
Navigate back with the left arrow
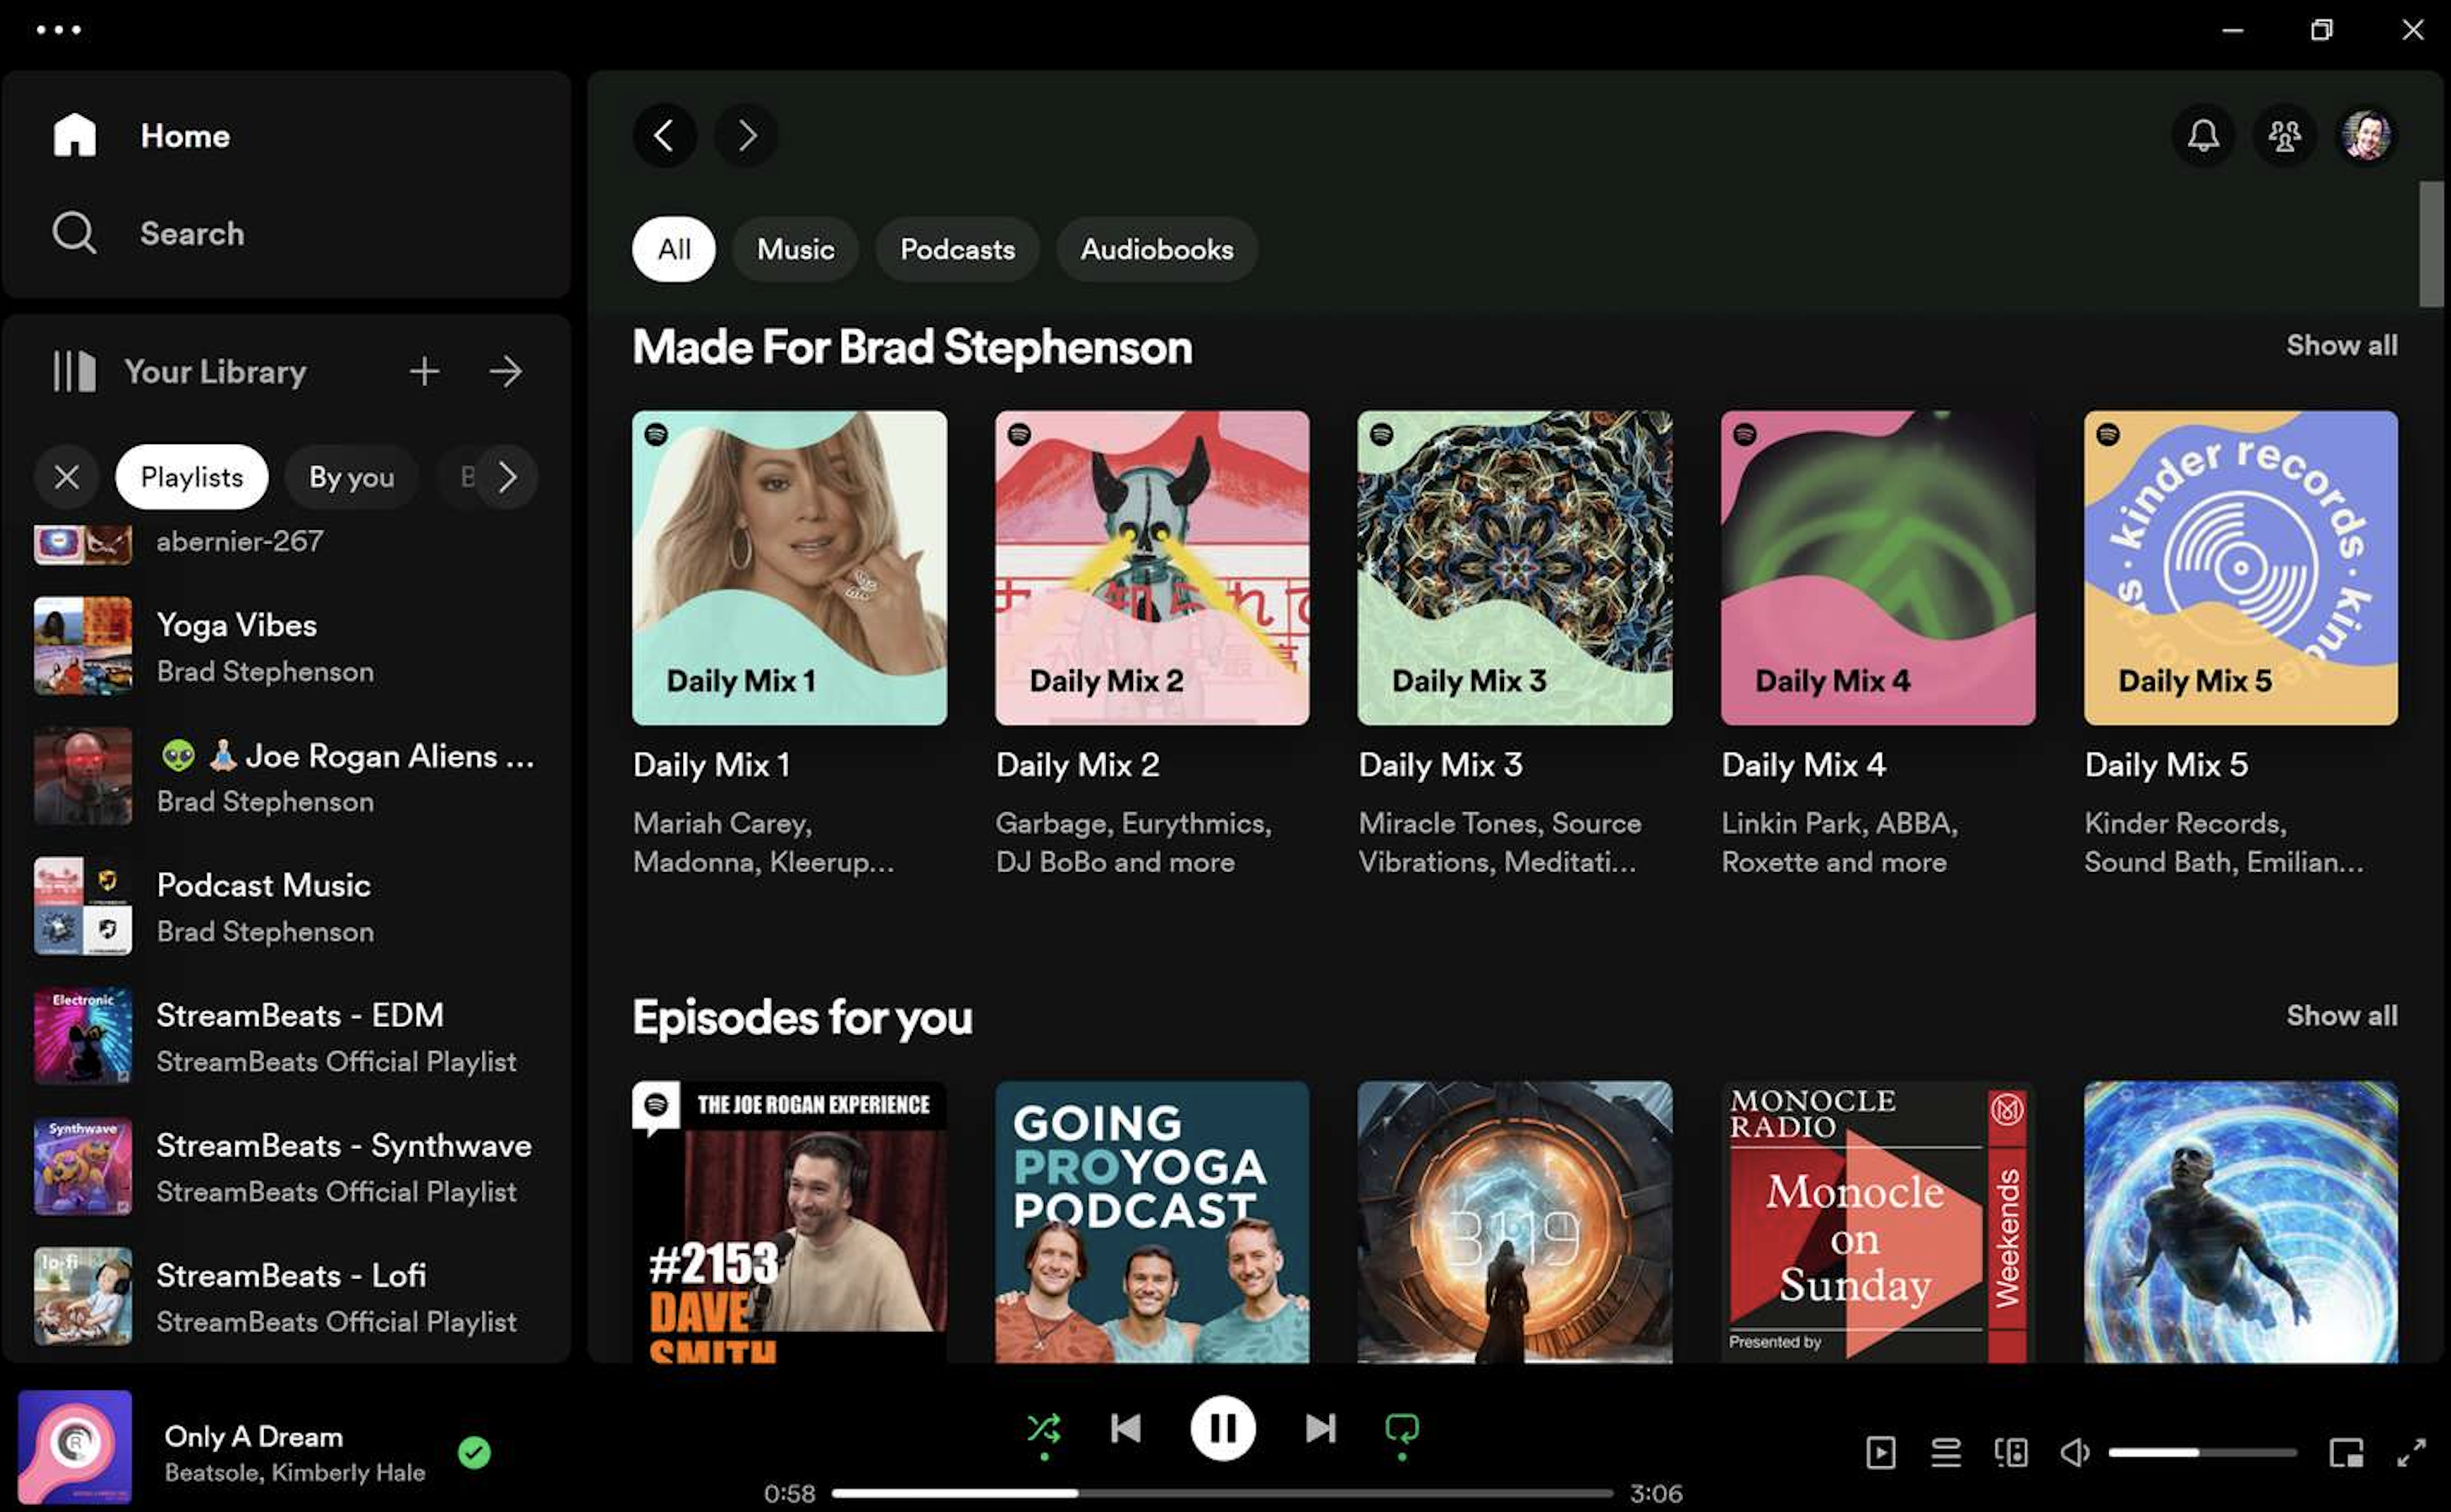click(x=665, y=136)
